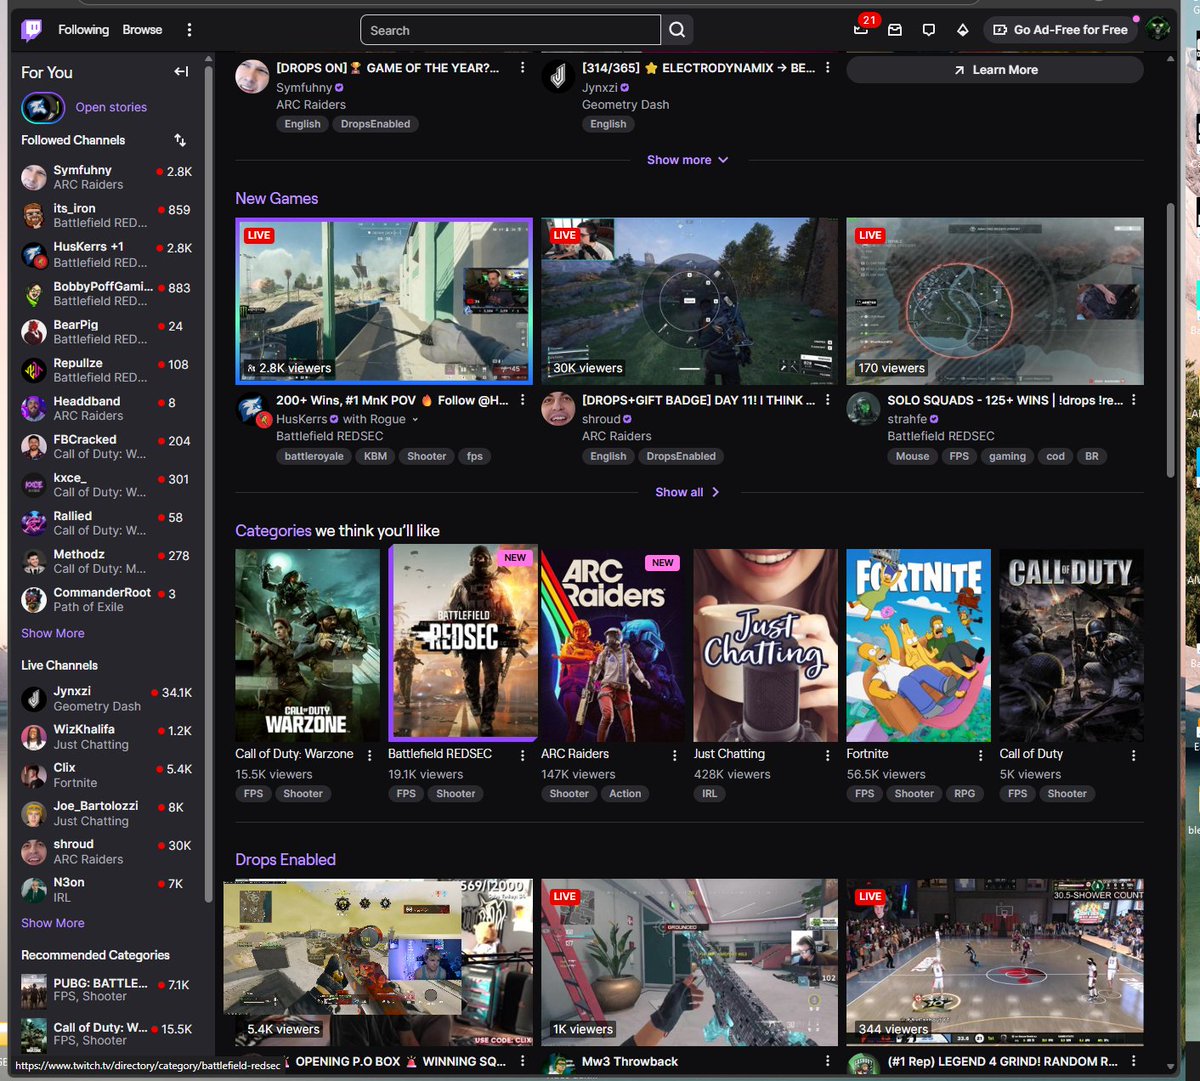The image size is (1200, 1081).
Task: Open the Twitch home logo
Action: (x=32, y=30)
